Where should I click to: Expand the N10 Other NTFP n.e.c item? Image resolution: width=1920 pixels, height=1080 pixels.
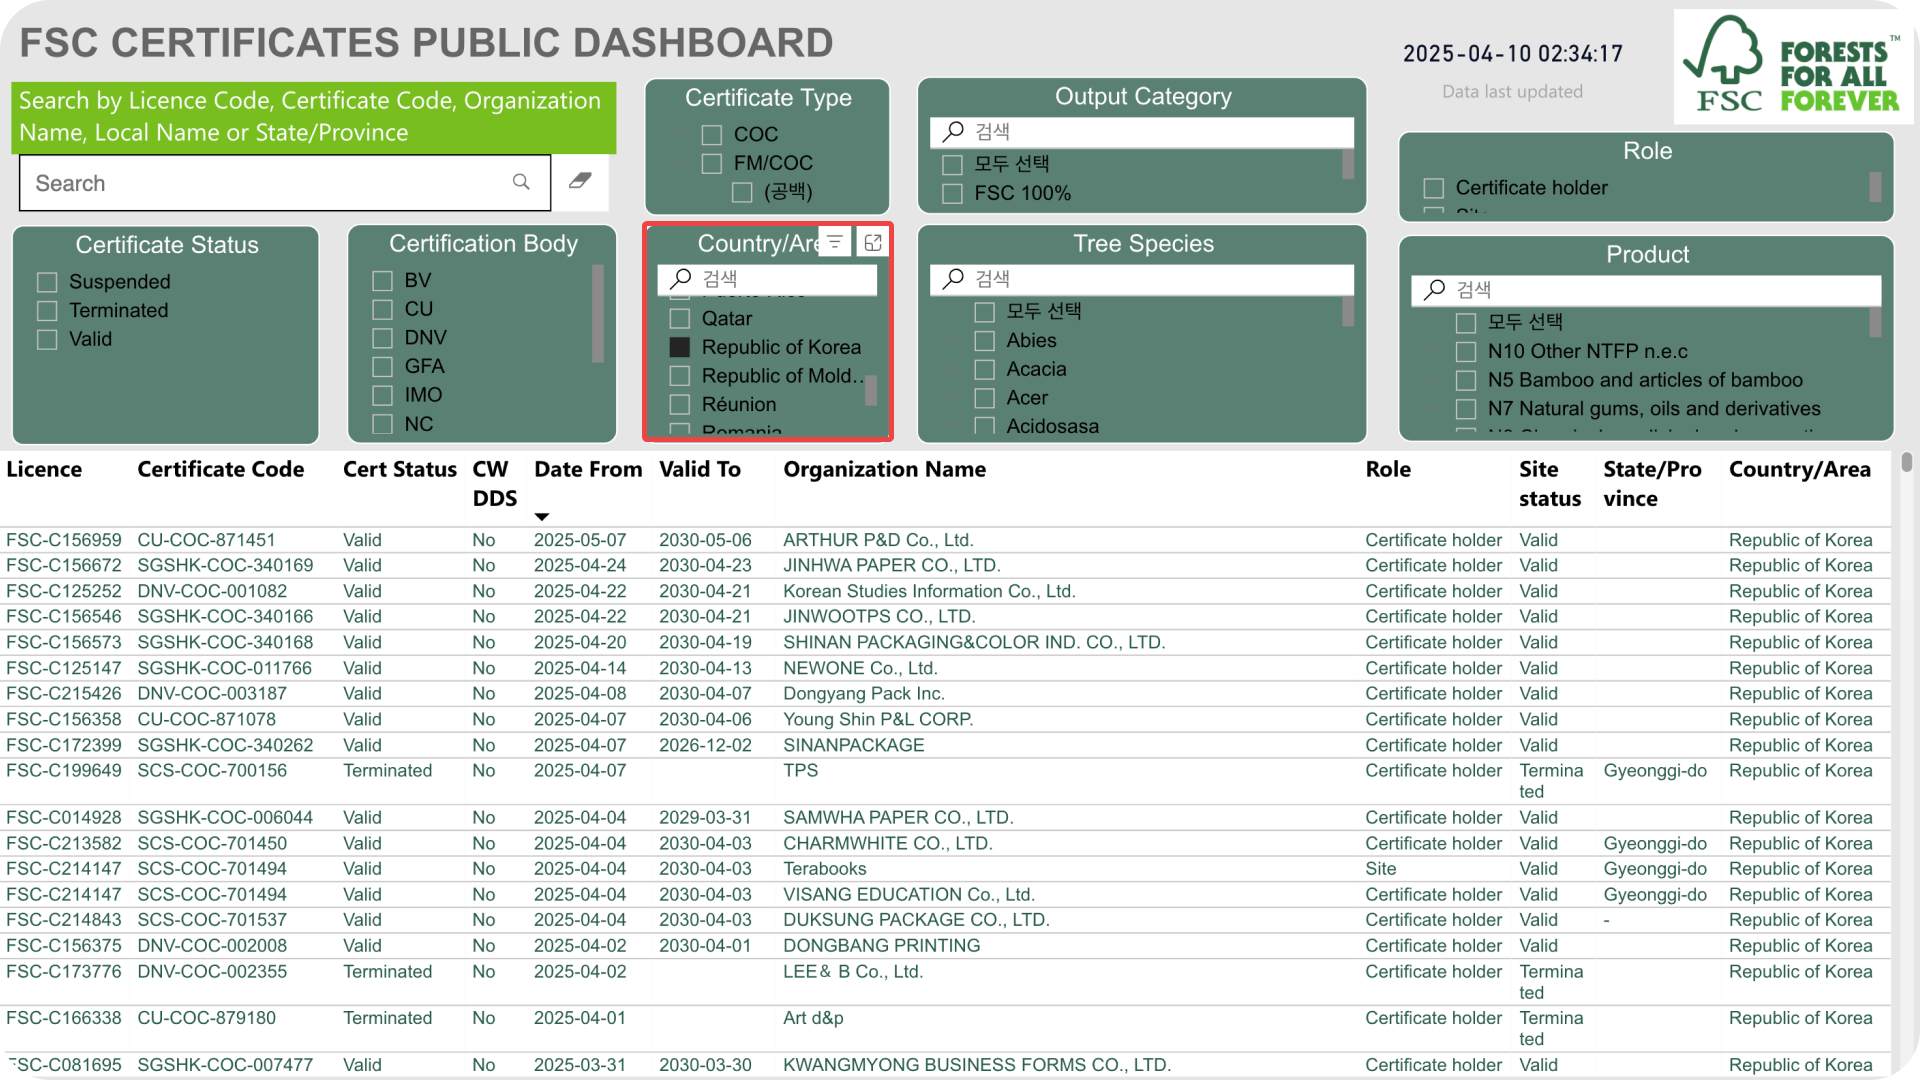[1434, 351]
